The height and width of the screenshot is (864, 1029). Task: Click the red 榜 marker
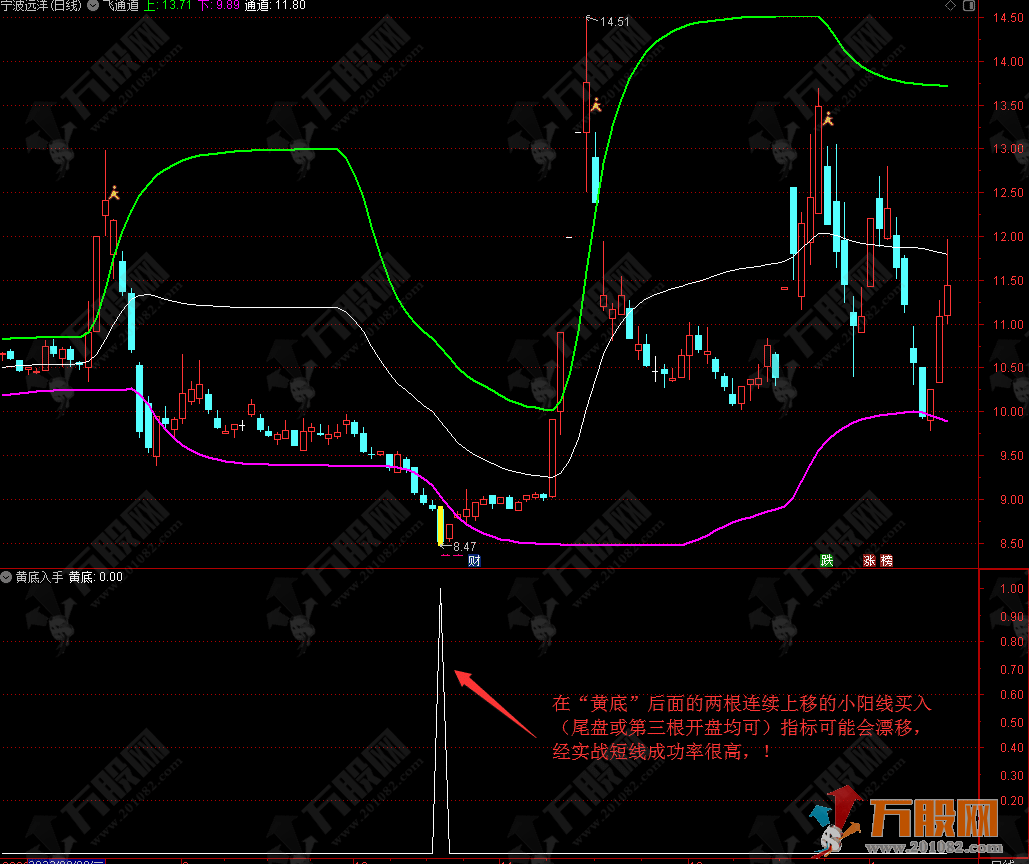point(886,560)
